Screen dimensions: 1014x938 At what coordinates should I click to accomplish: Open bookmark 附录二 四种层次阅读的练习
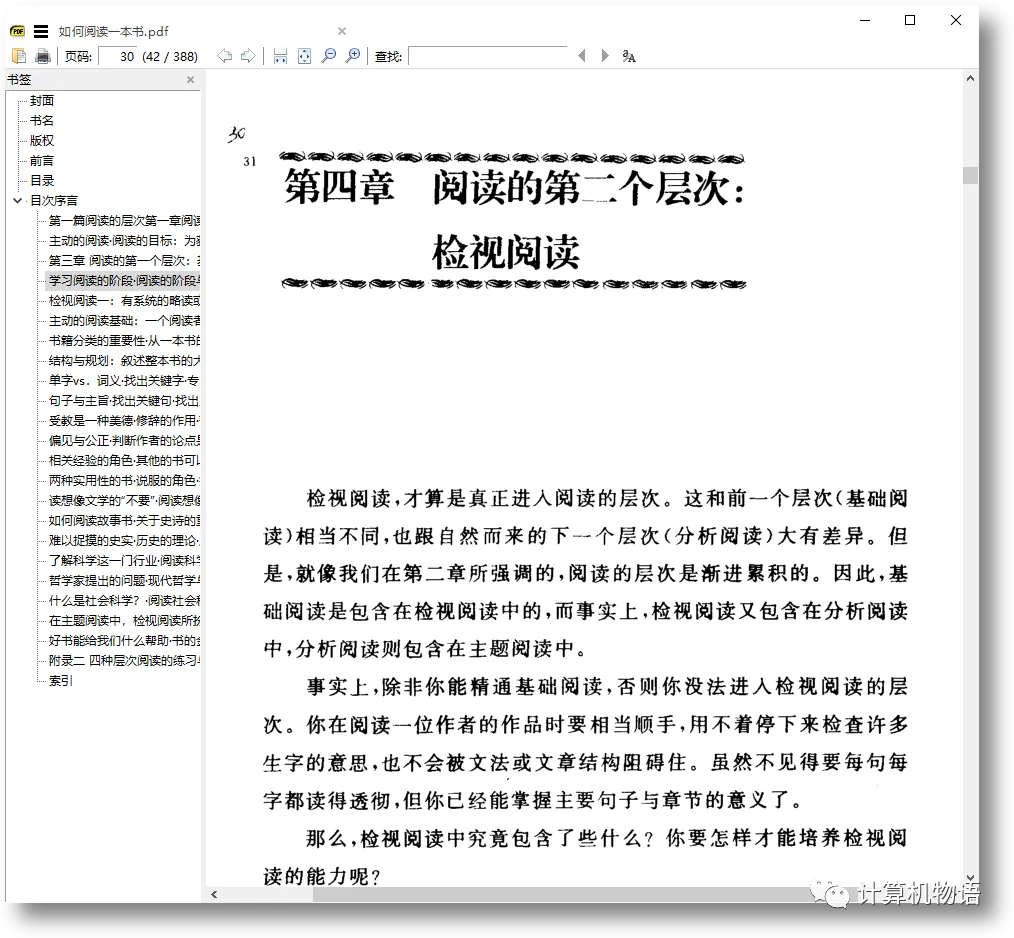click(124, 661)
